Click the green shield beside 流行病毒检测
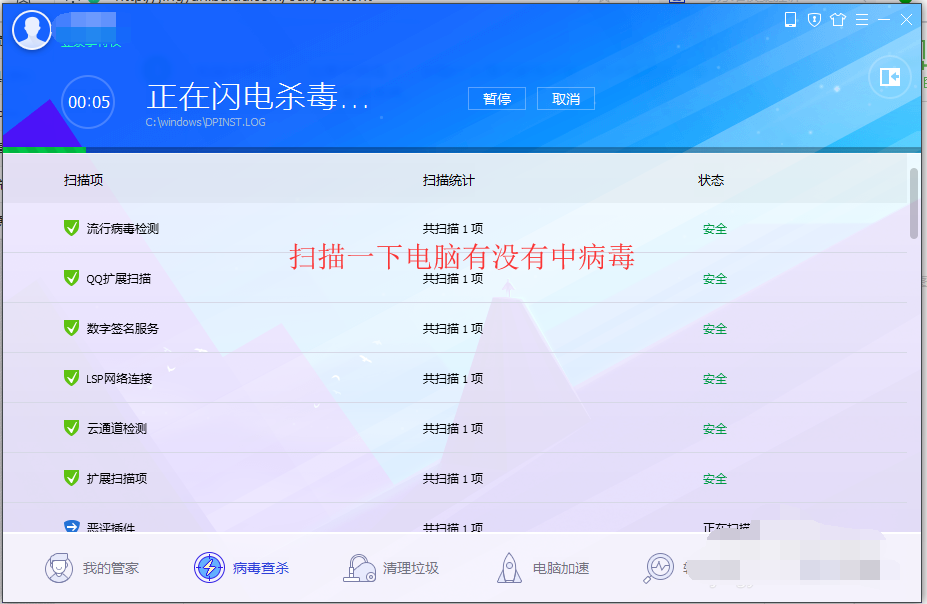 72,228
